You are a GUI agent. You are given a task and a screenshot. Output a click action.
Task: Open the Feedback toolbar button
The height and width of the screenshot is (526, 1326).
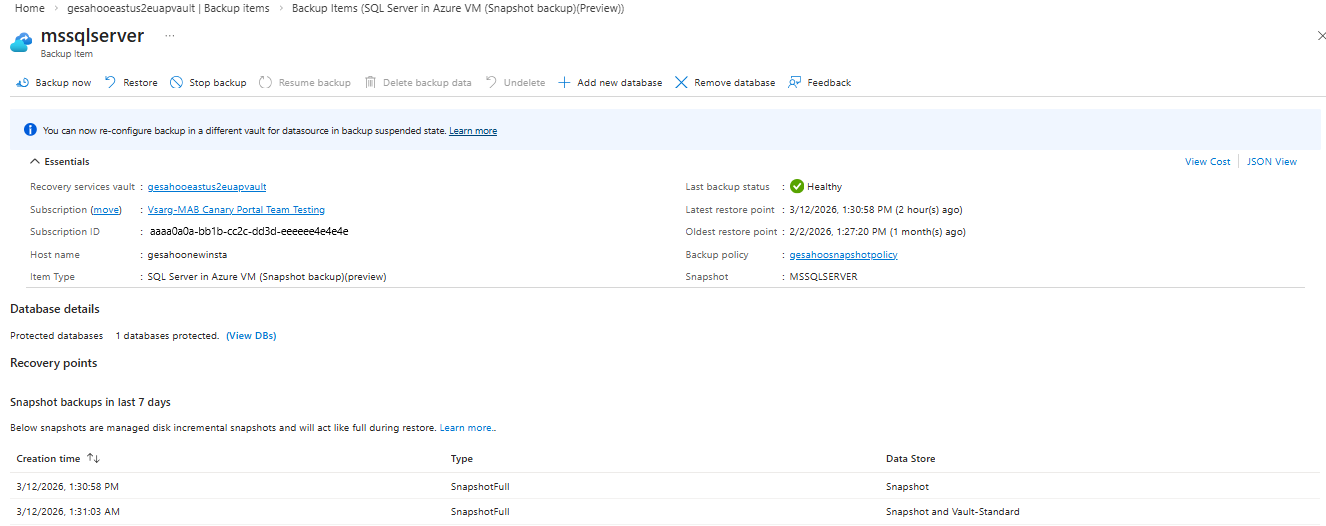(x=820, y=83)
